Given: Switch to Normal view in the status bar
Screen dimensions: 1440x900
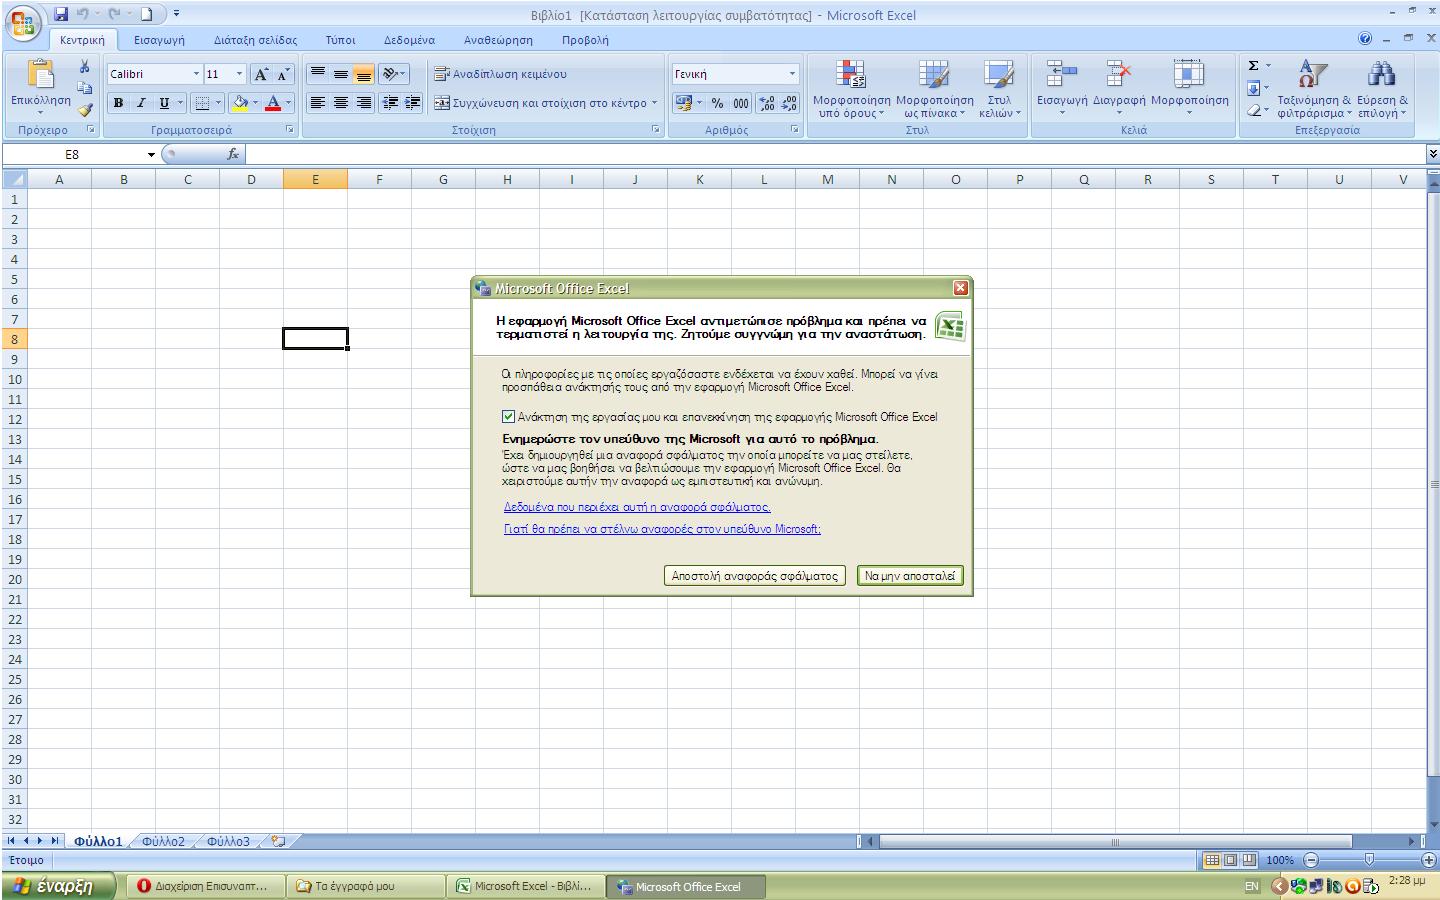Looking at the screenshot, I should click(1212, 860).
